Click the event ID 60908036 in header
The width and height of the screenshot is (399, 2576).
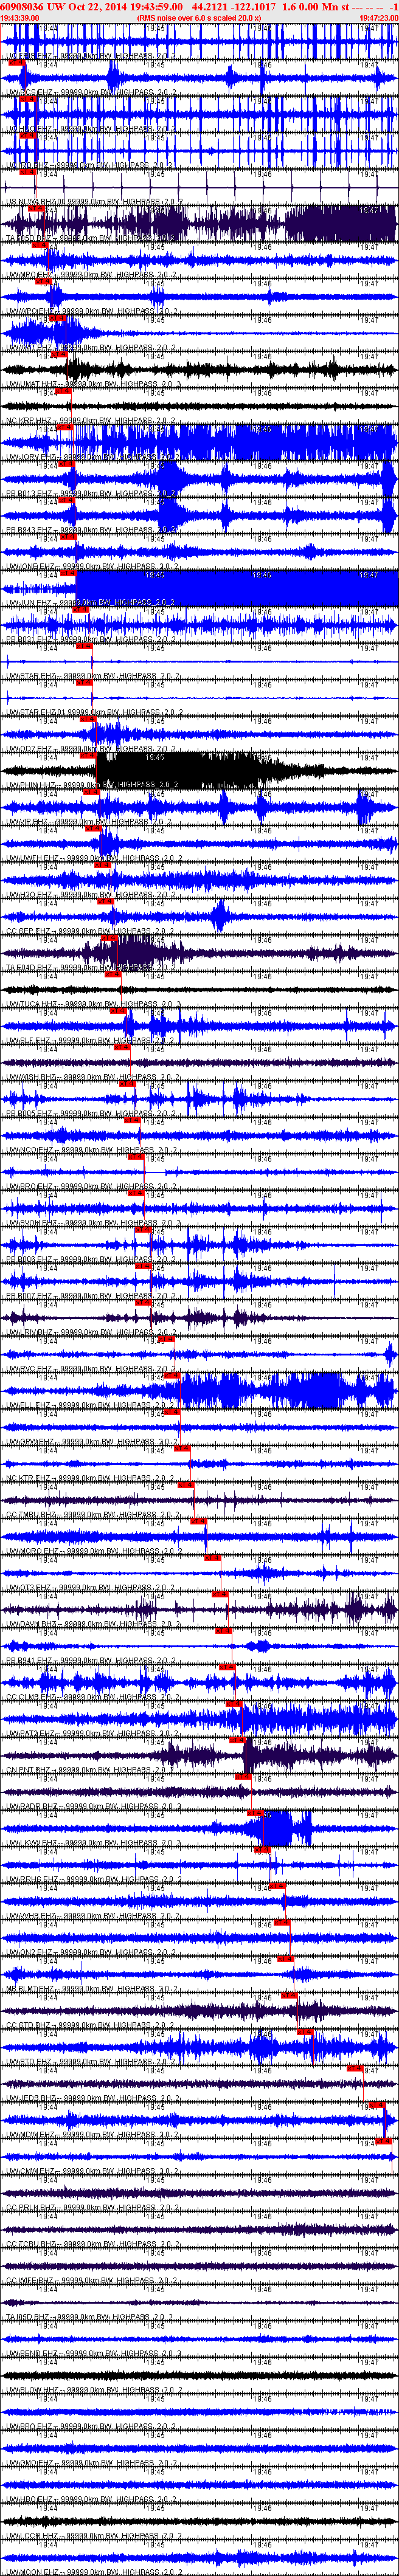coord(21,6)
